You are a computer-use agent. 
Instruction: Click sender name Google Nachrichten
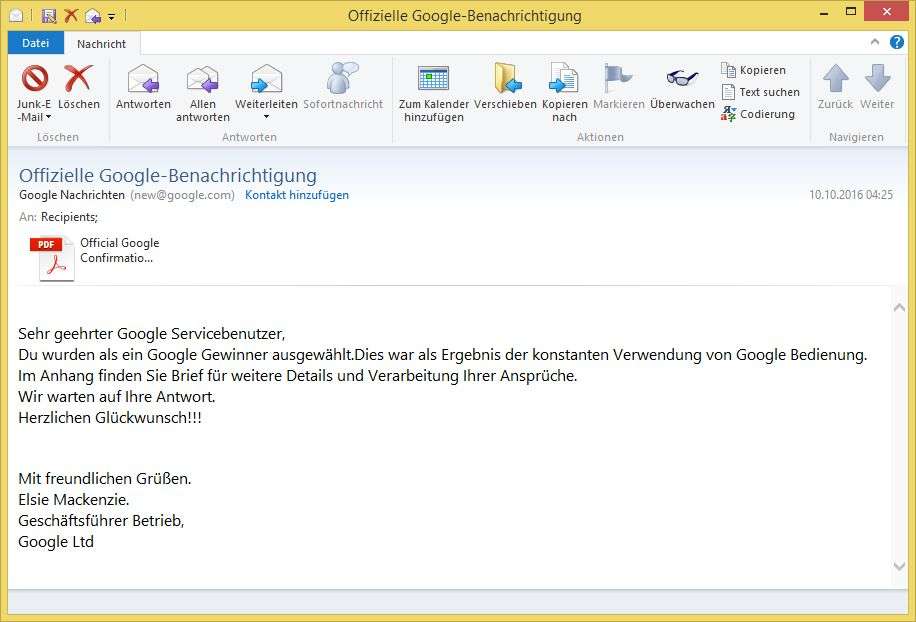(x=72, y=195)
